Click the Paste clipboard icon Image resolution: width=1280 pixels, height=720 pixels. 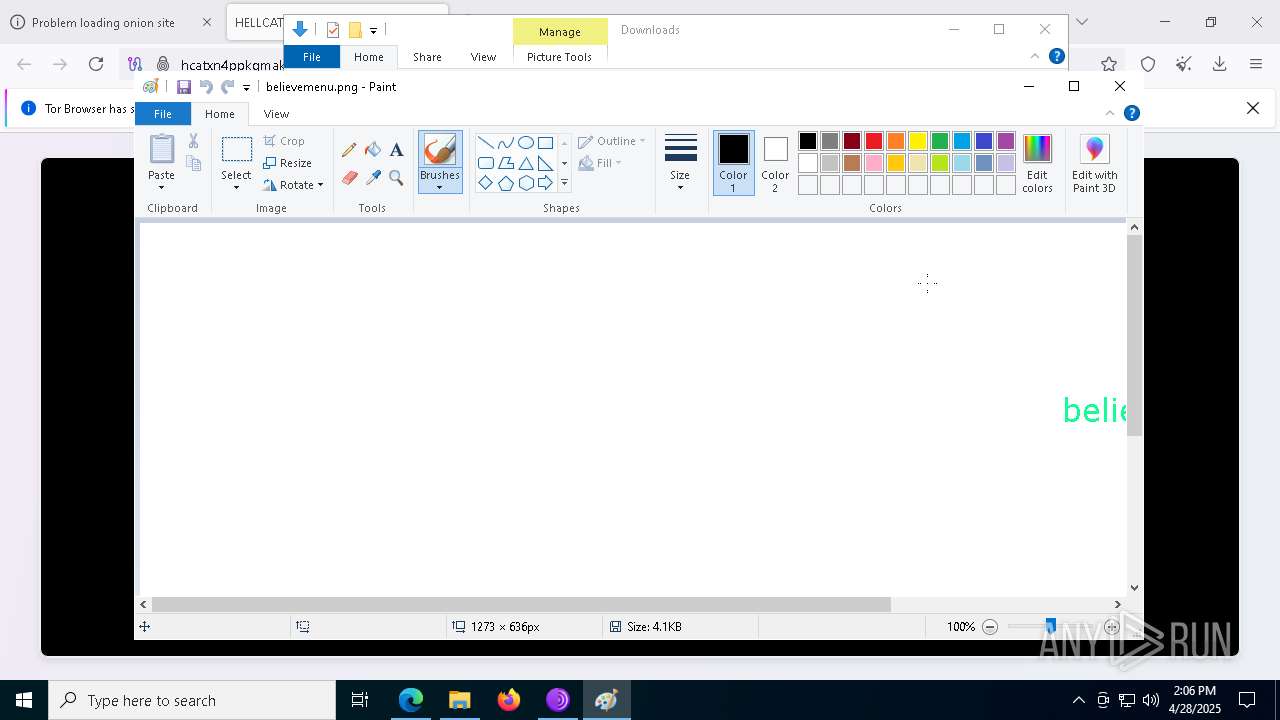[161, 149]
